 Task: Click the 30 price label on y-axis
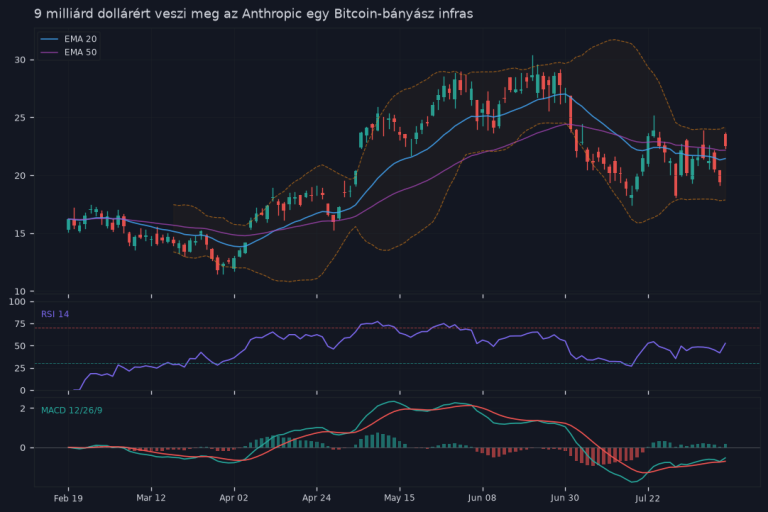click(20, 60)
